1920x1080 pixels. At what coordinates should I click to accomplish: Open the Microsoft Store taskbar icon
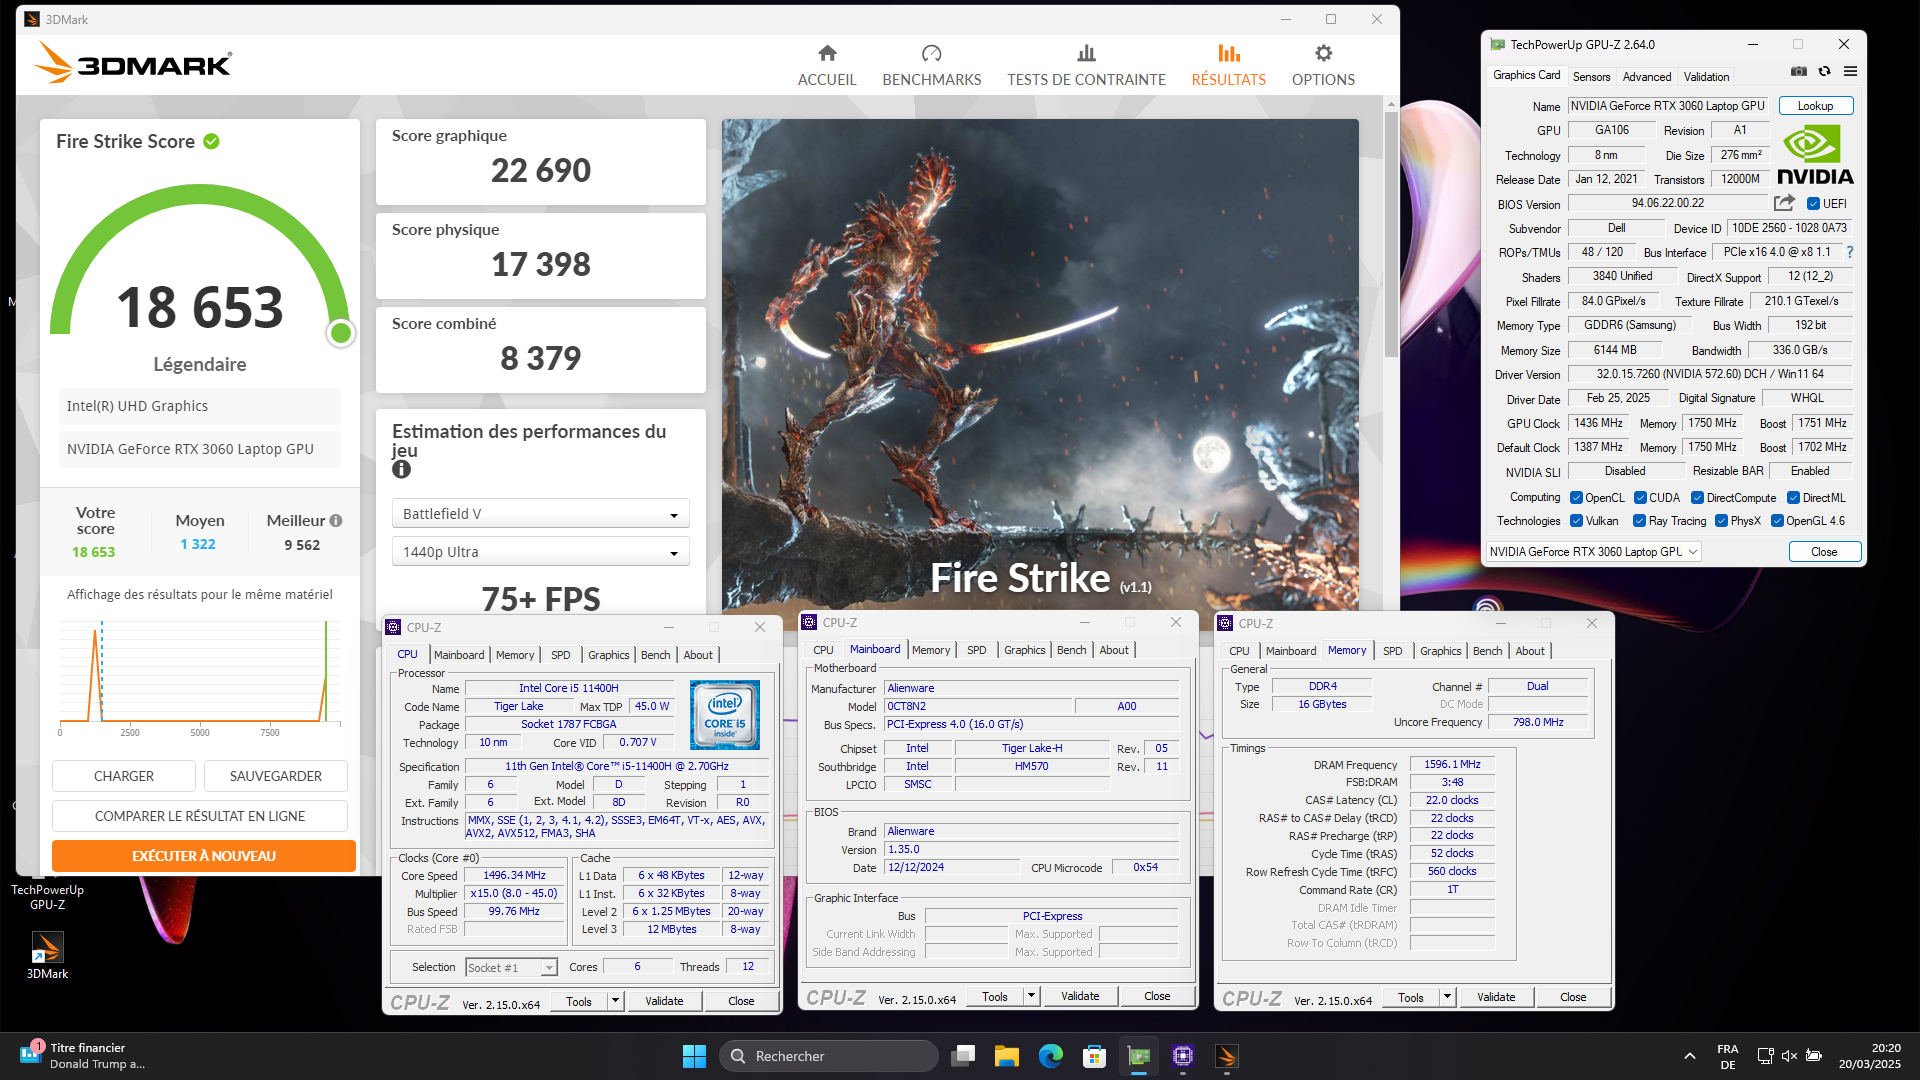tap(1094, 1056)
